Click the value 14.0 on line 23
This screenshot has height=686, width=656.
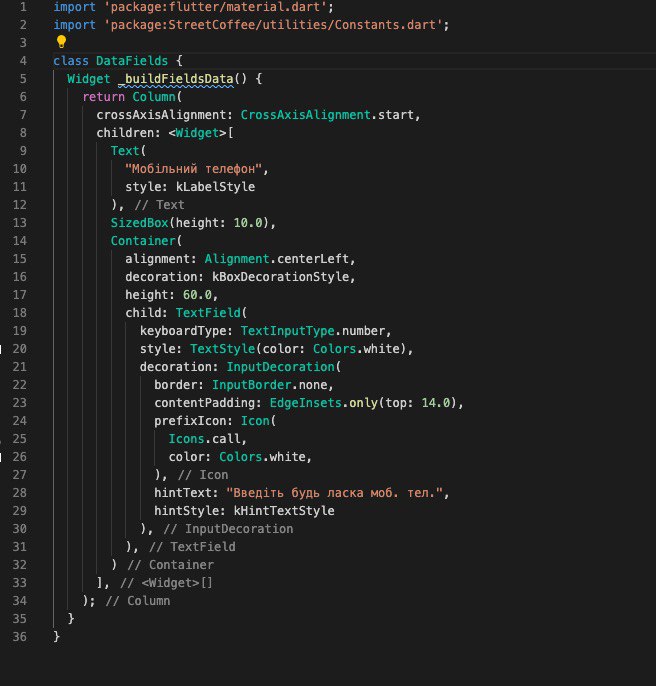click(435, 402)
